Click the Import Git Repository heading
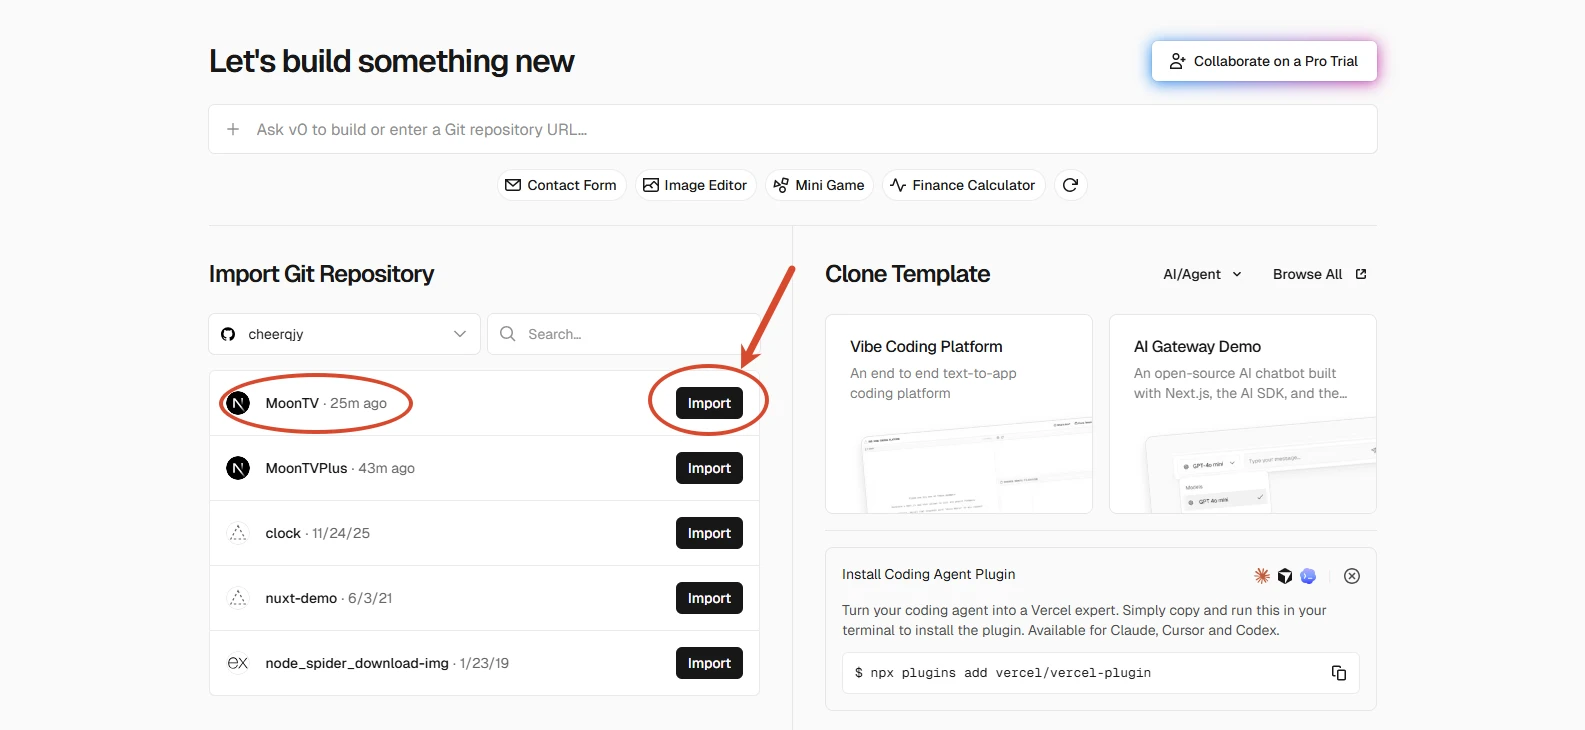 point(321,274)
